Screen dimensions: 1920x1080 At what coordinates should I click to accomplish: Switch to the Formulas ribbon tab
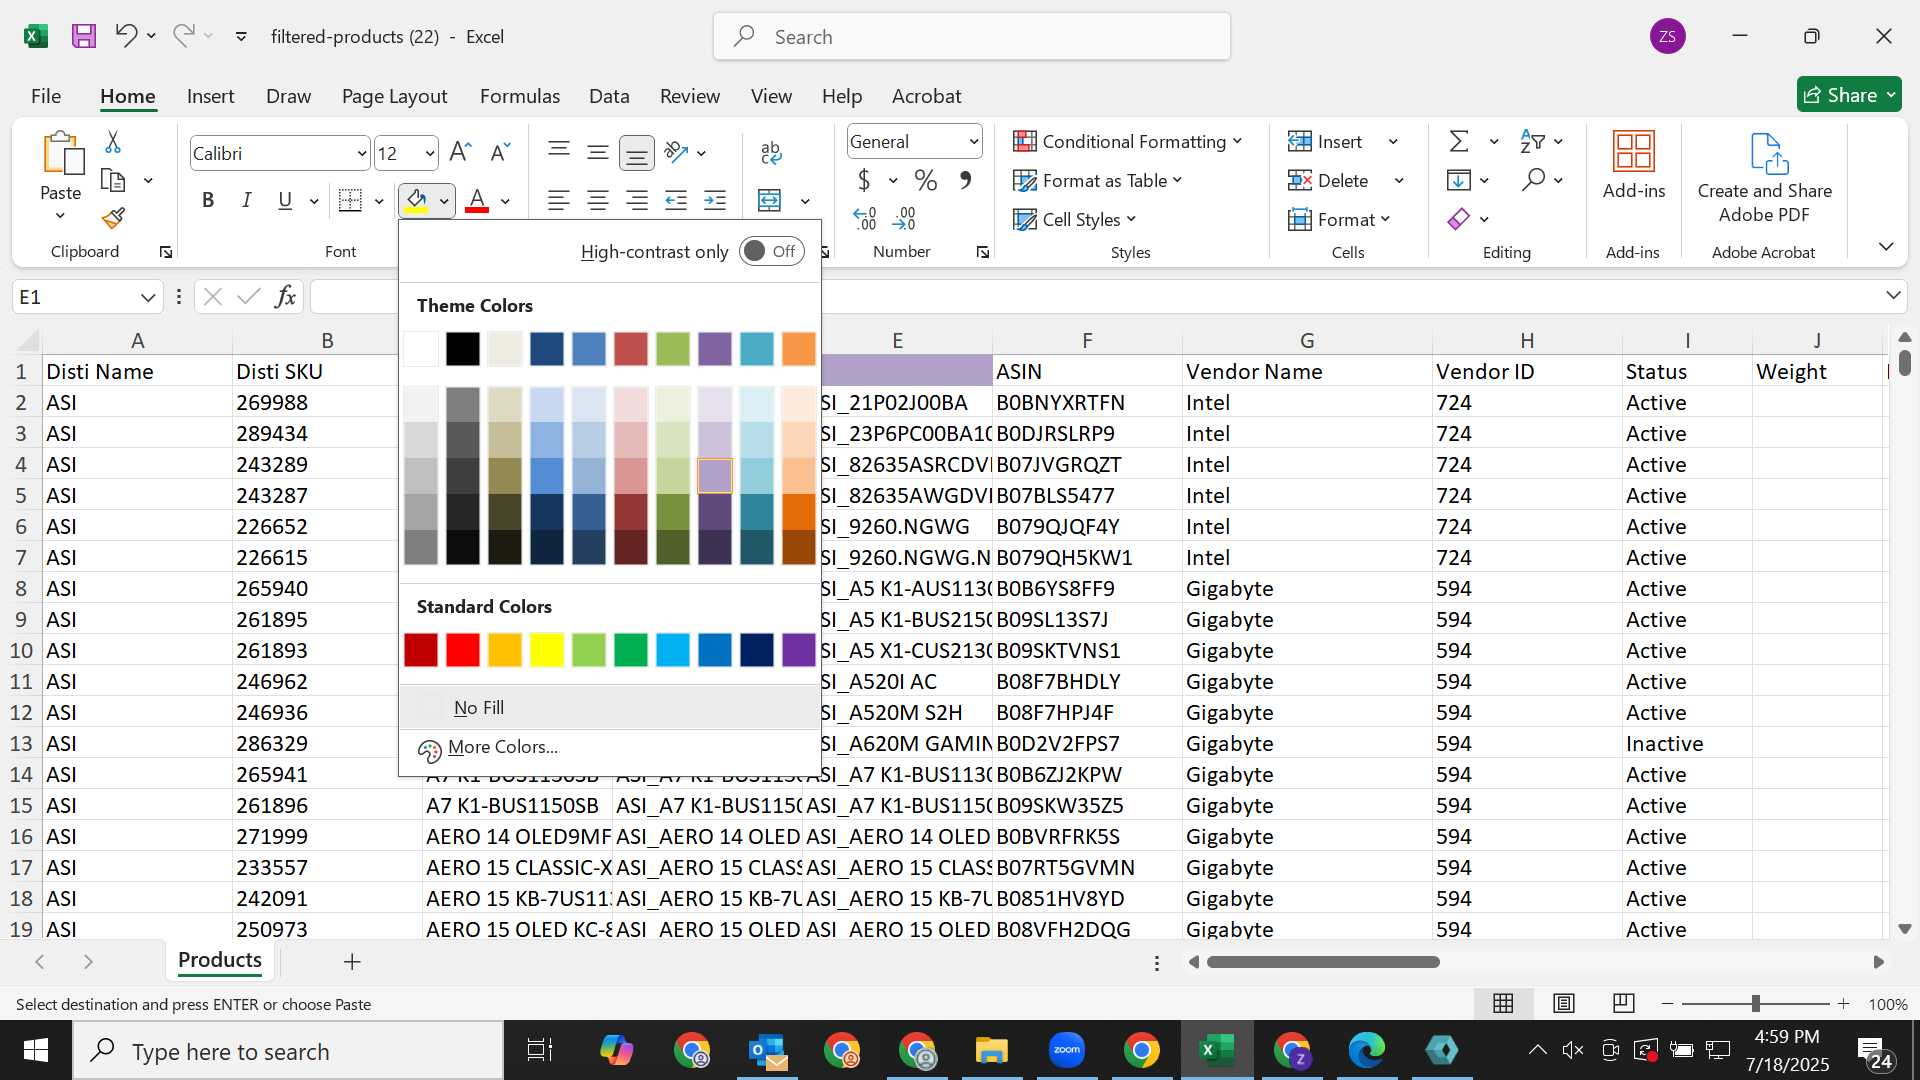[x=520, y=96]
